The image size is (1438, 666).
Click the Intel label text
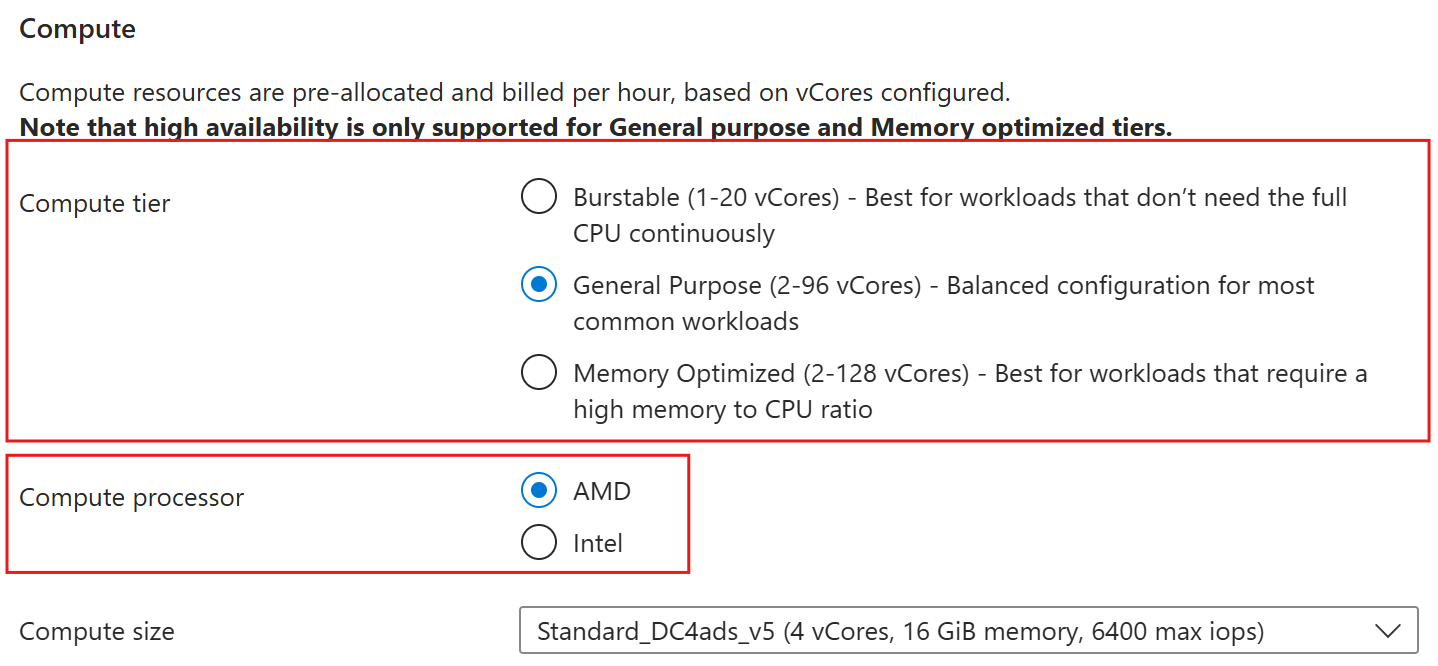tap(598, 543)
